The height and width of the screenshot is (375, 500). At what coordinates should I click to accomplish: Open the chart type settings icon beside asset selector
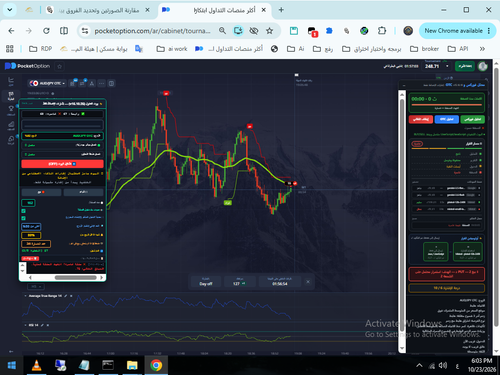point(72,83)
